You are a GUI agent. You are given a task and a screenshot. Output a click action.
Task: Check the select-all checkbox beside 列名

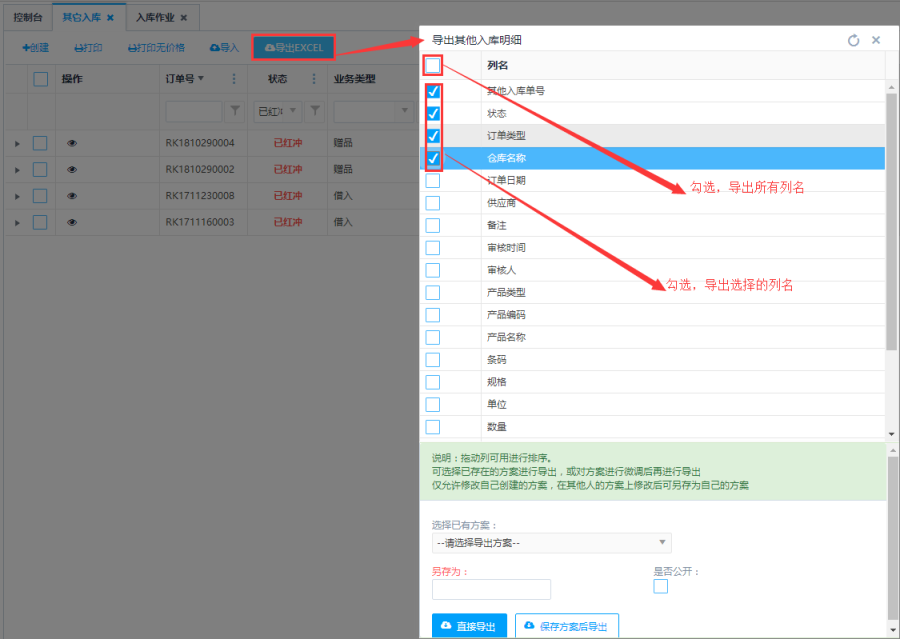pos(433,66)
